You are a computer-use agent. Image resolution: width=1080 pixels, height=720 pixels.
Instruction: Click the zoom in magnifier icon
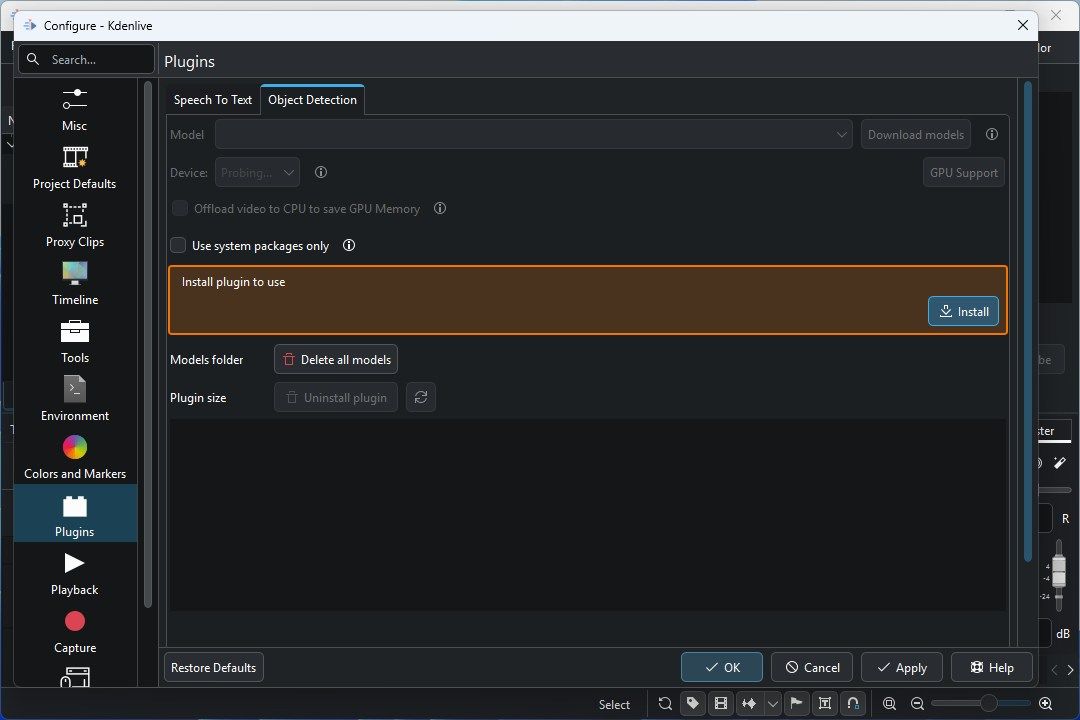pos(1046,703)
